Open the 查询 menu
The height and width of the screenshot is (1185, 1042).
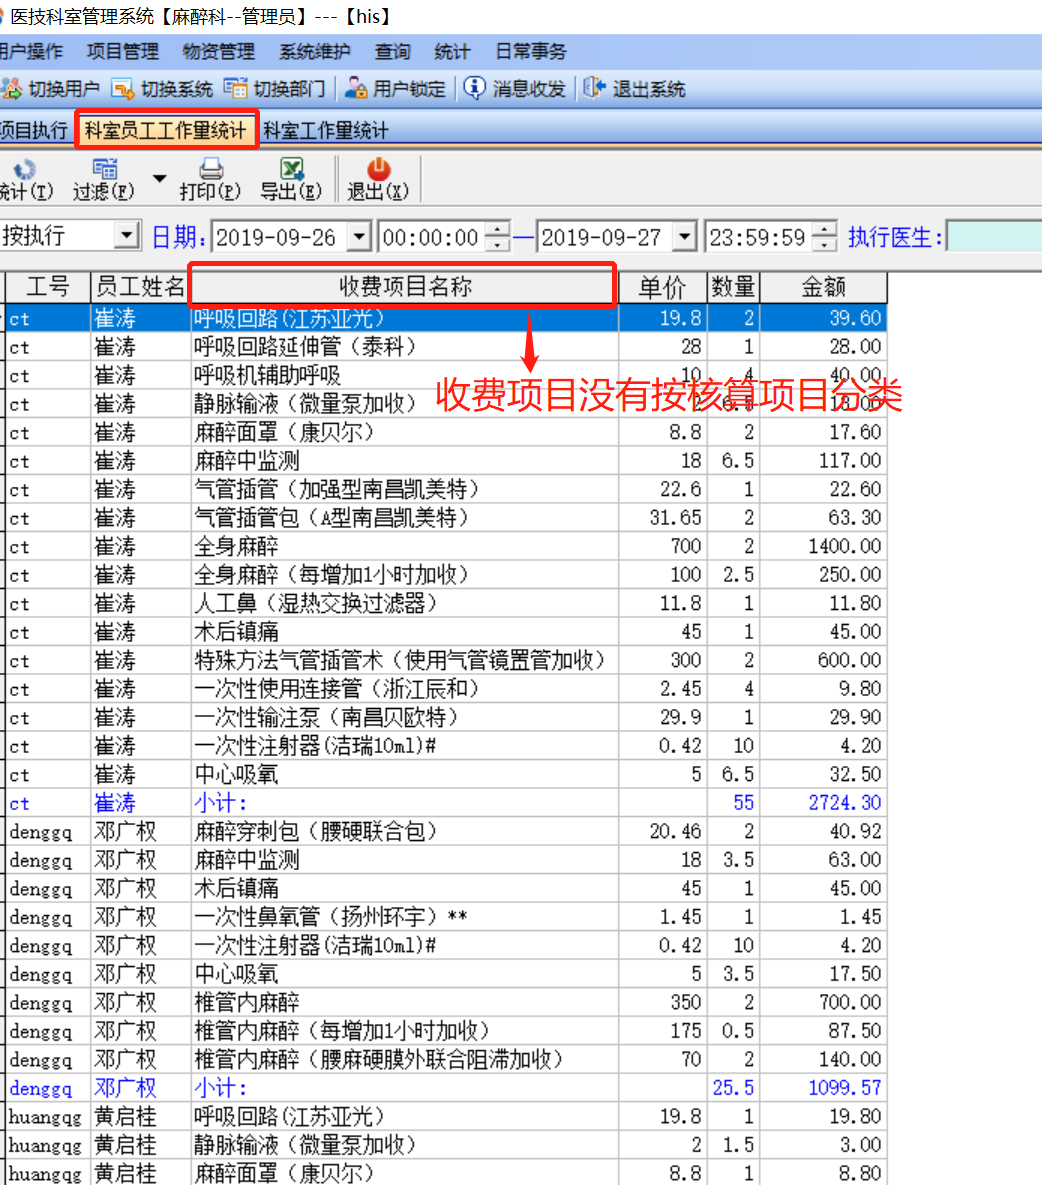tap(392, 51)
